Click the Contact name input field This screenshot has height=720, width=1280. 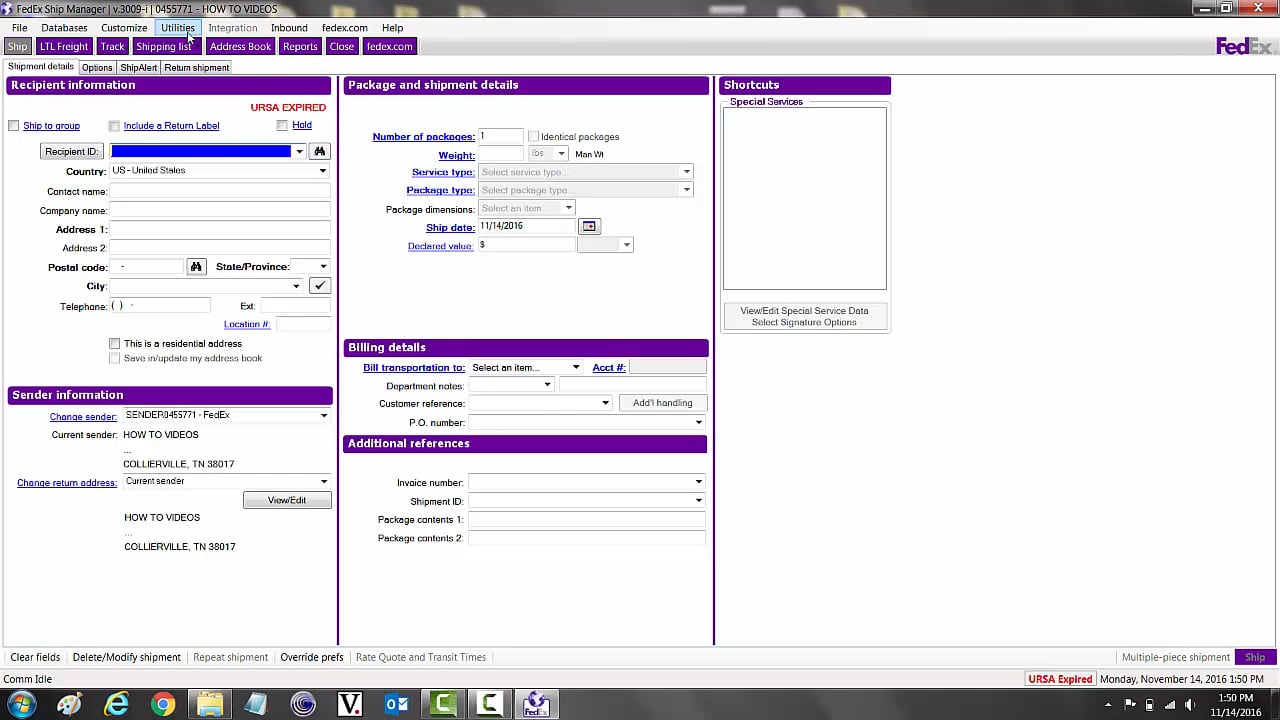(x=220, y=191)
